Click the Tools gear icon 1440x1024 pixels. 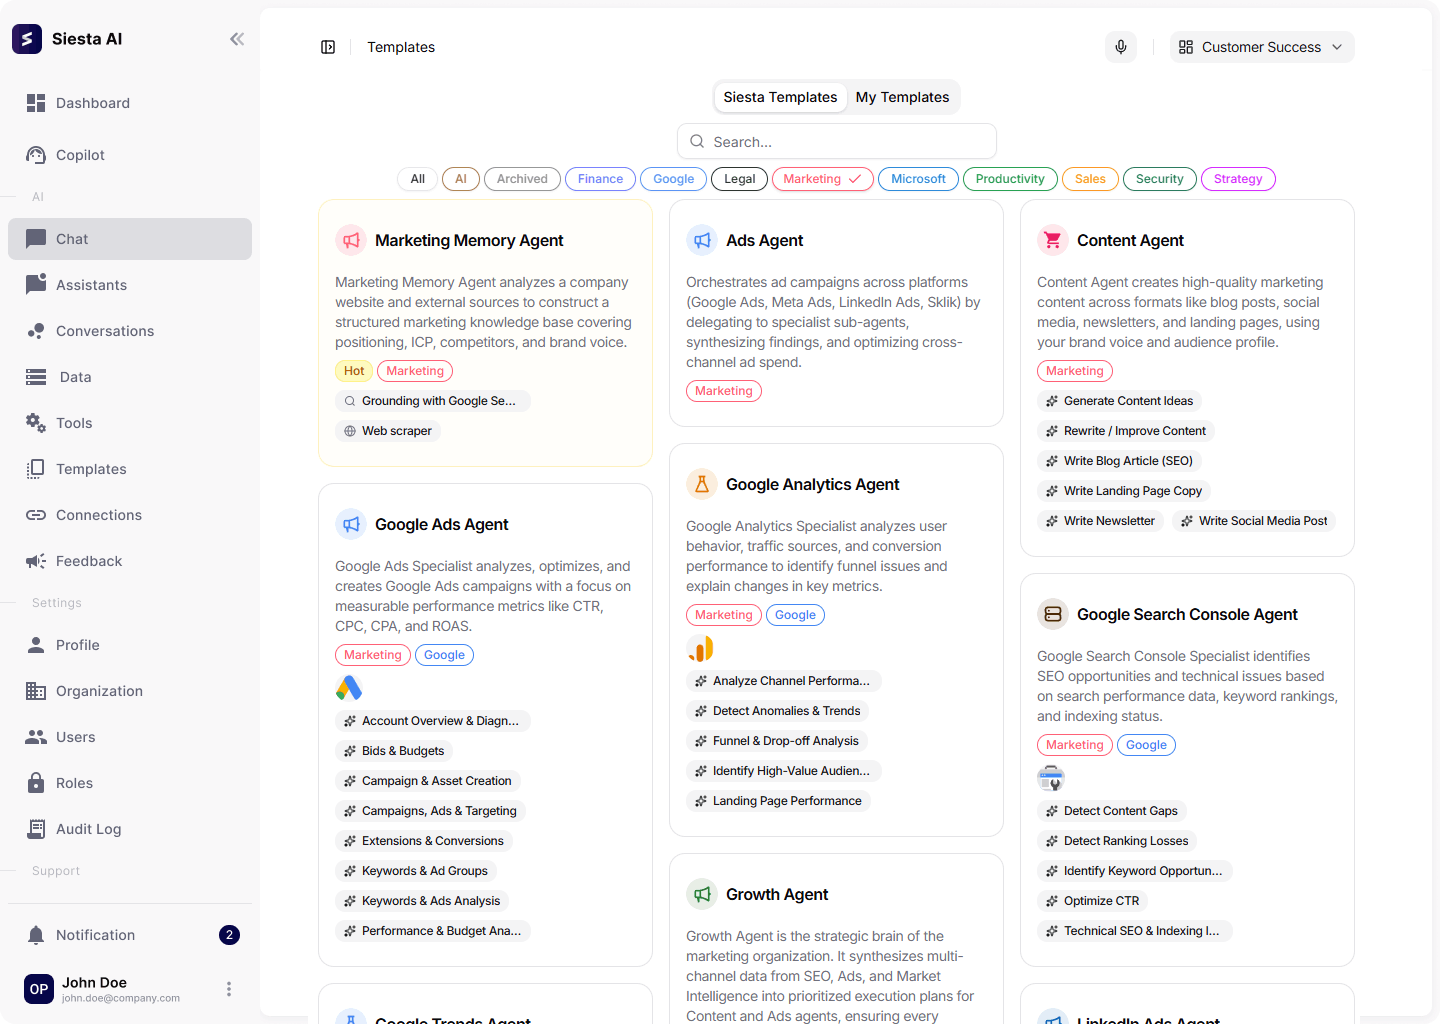(x=36, y=423)
